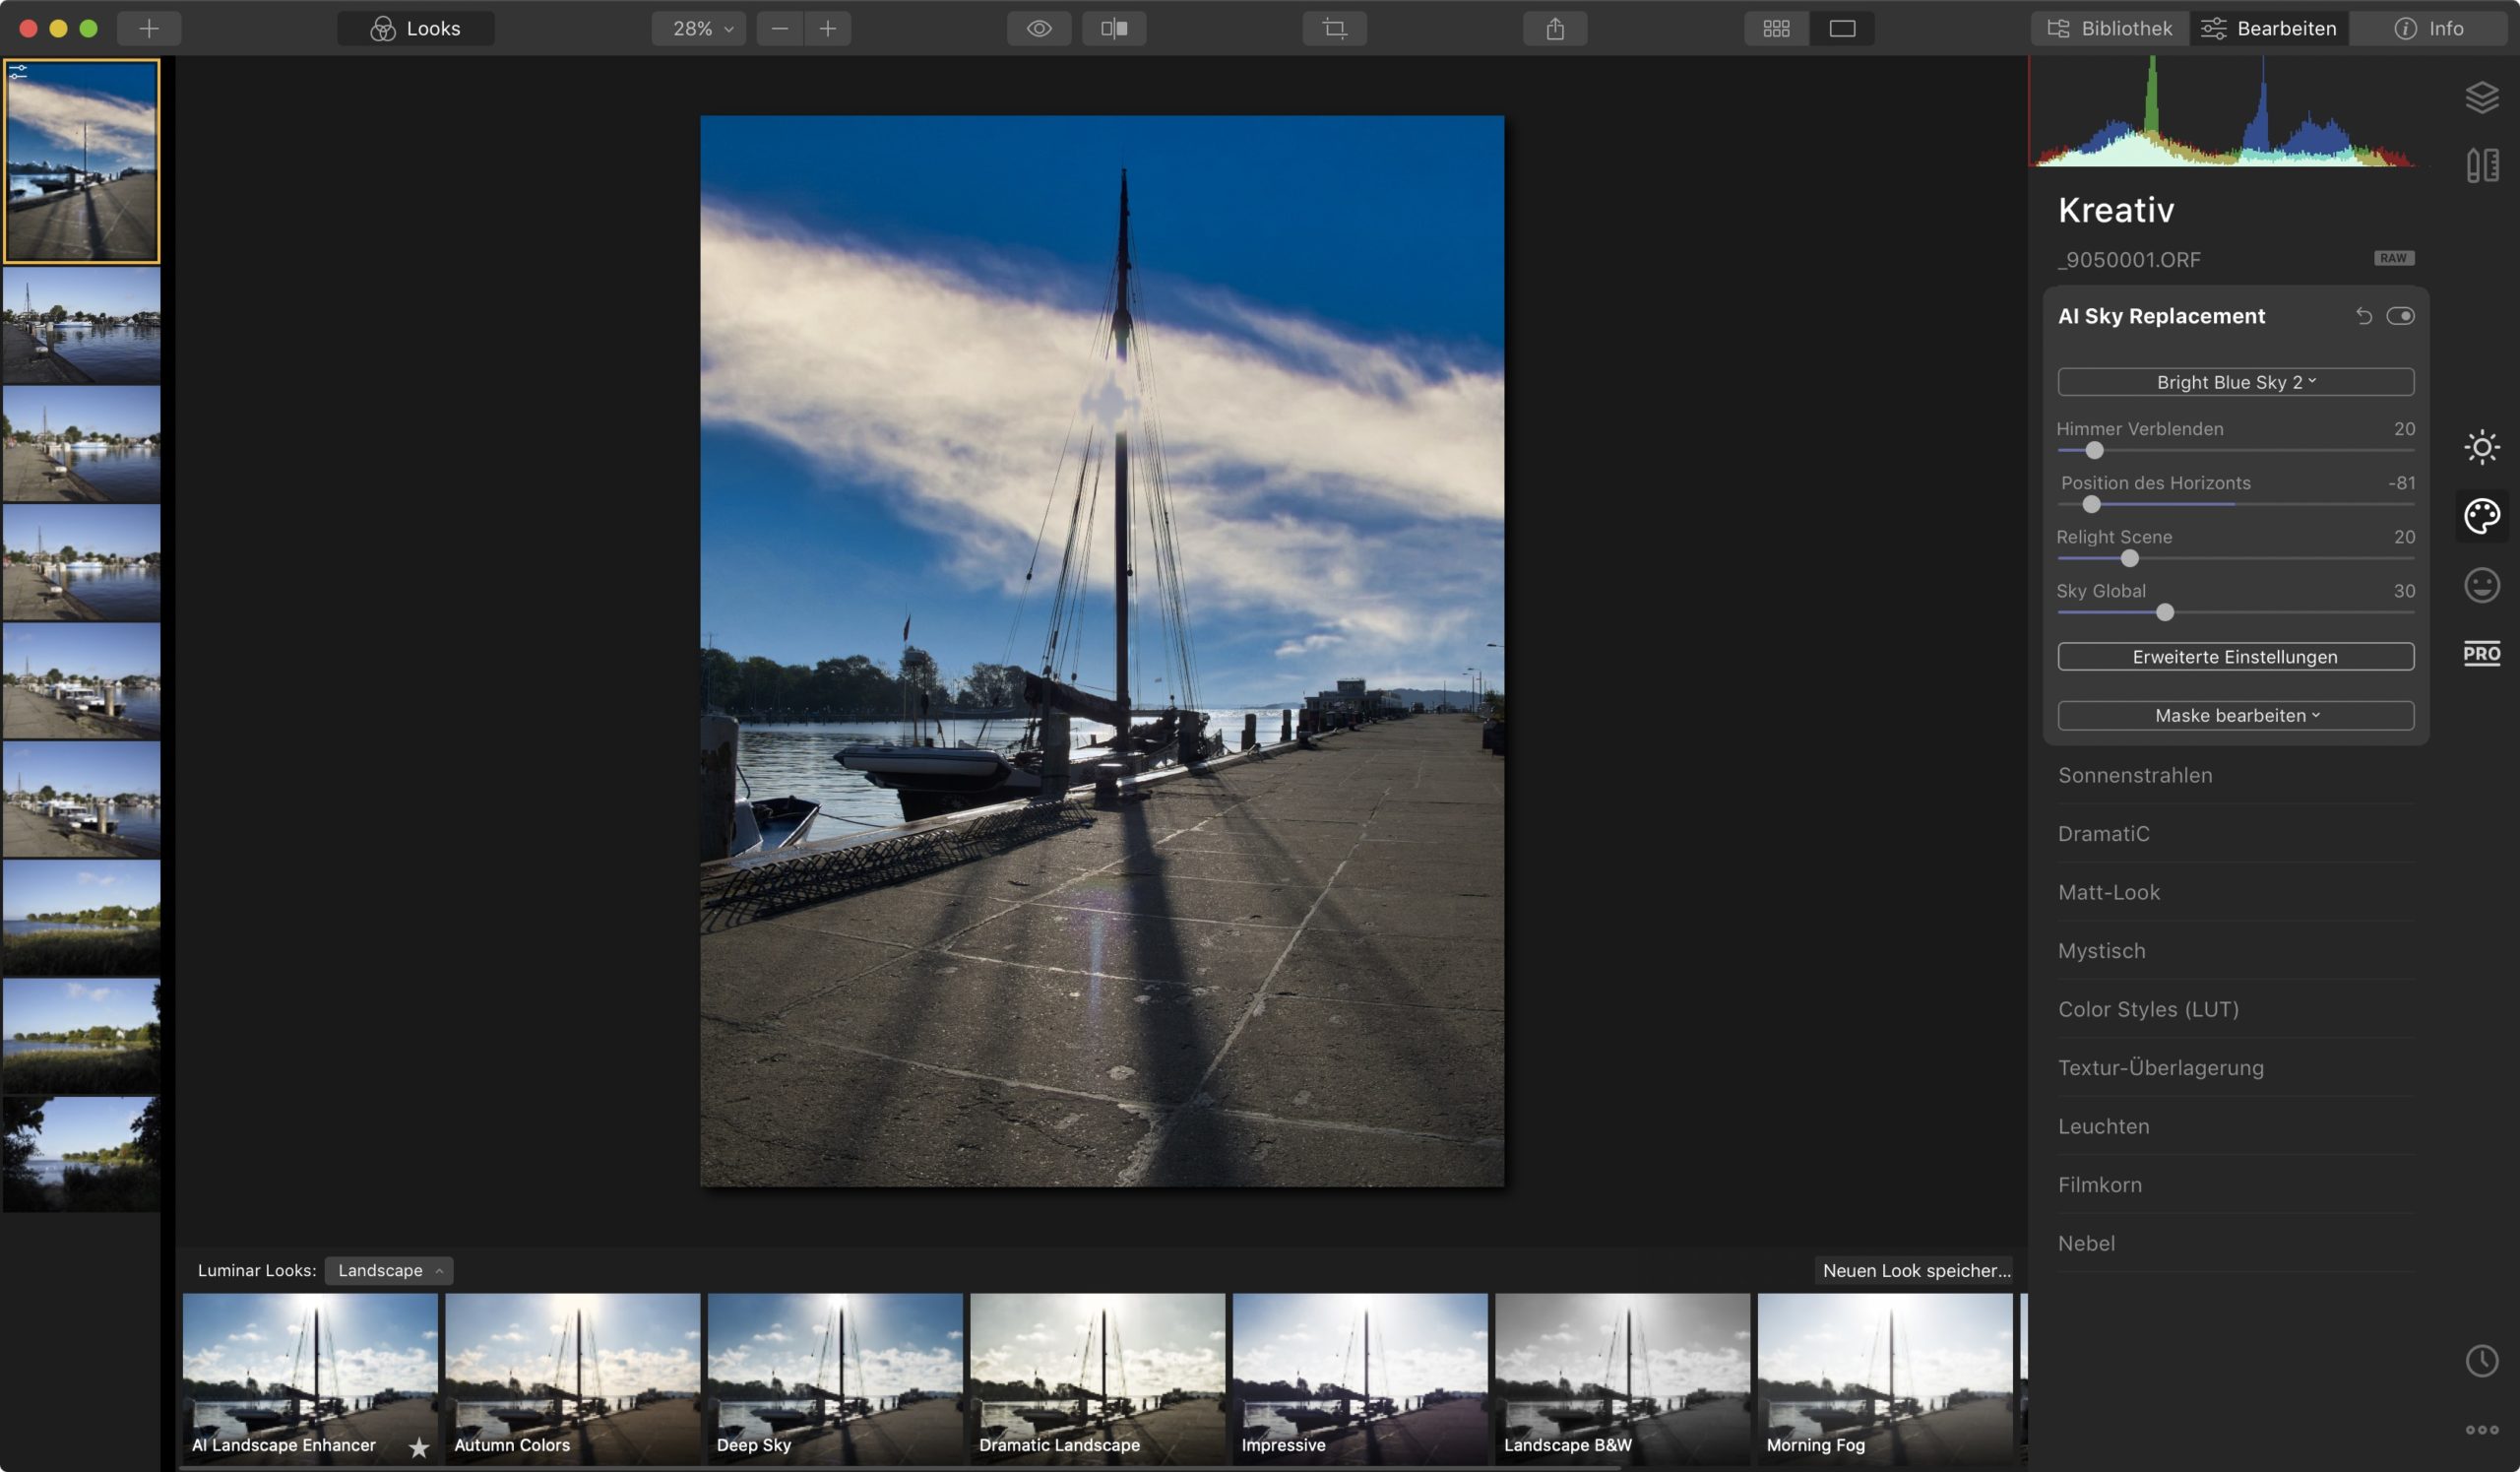This screenshot has height=1472, width=2520.
Task: Apply the Deep Sky look
Action: coord(835,1378)
